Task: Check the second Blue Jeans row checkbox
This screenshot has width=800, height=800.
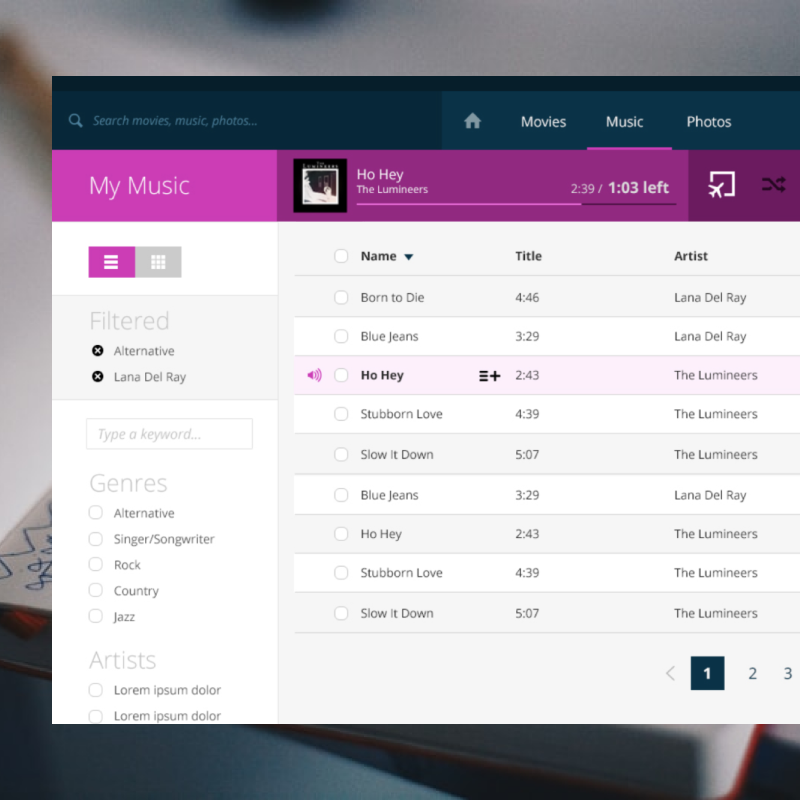Action: [341, 495]
